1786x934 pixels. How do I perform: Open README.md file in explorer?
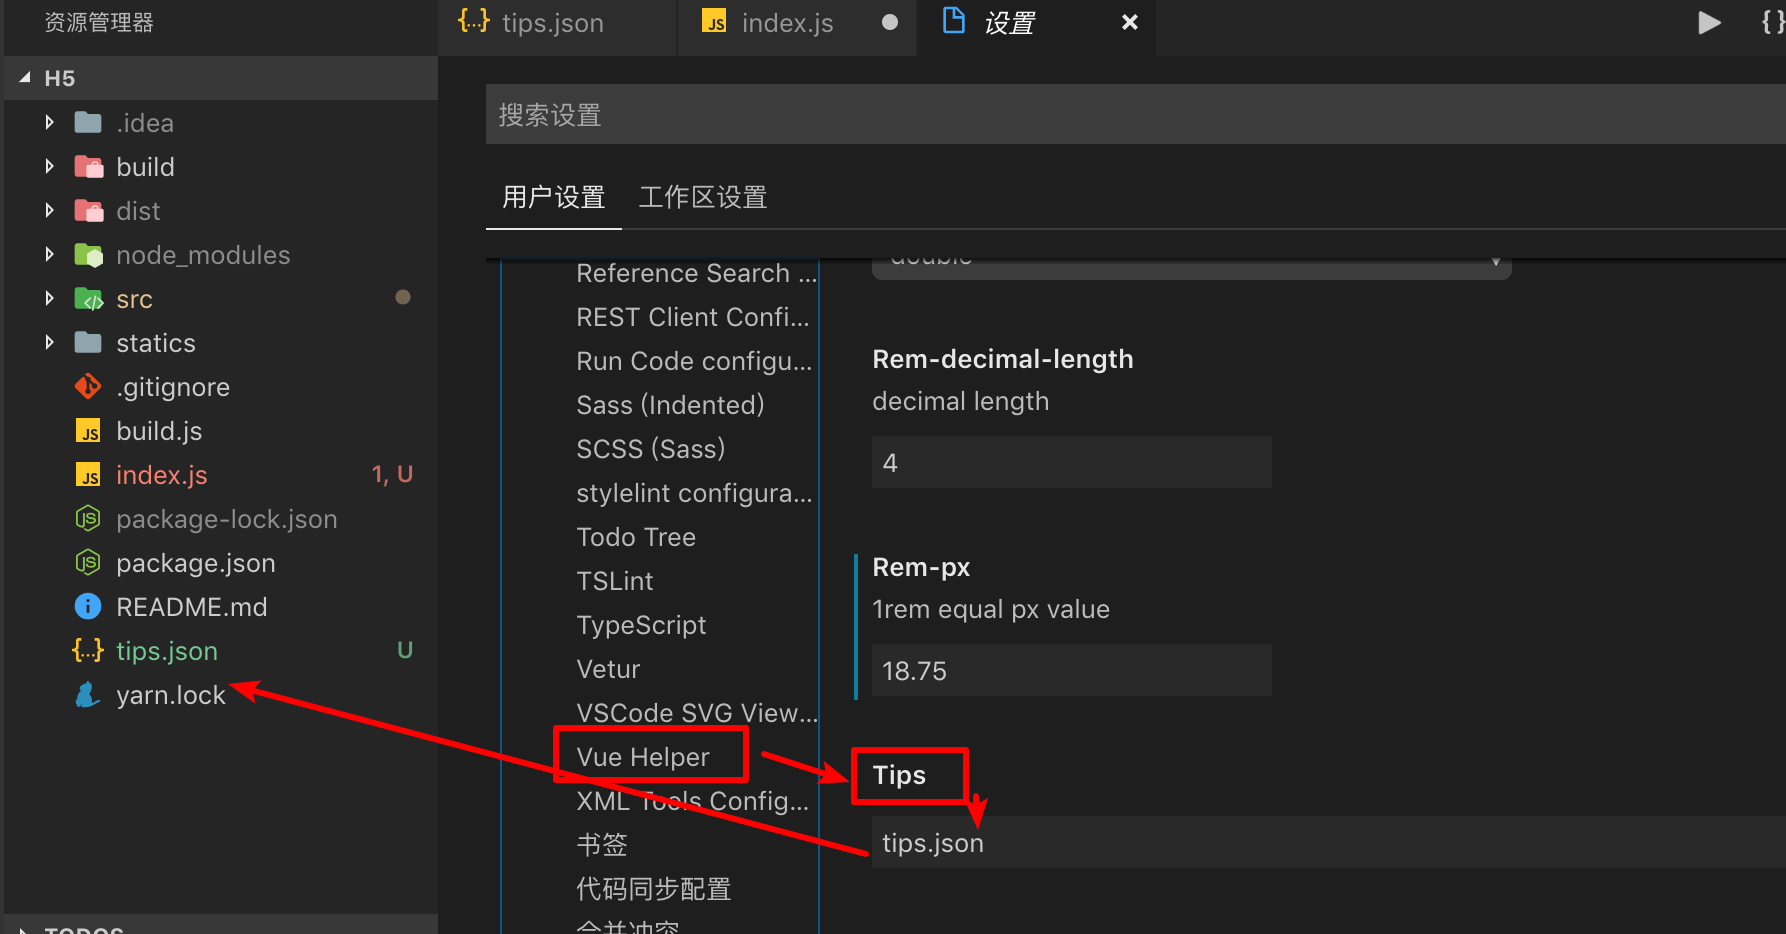click(x=192, y=607)
